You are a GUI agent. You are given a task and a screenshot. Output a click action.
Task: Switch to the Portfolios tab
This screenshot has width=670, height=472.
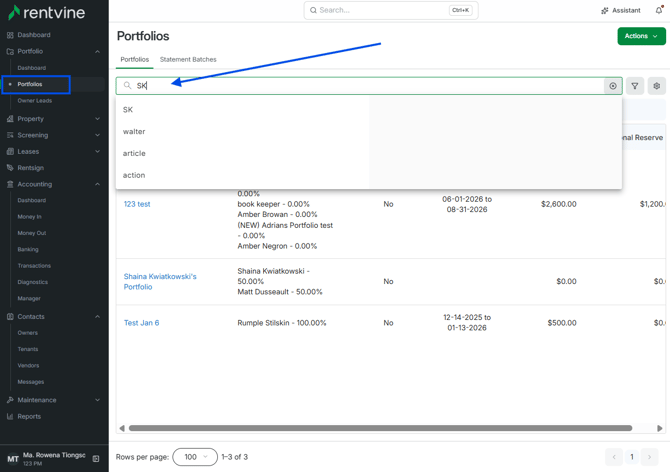[x=135, y=59]
